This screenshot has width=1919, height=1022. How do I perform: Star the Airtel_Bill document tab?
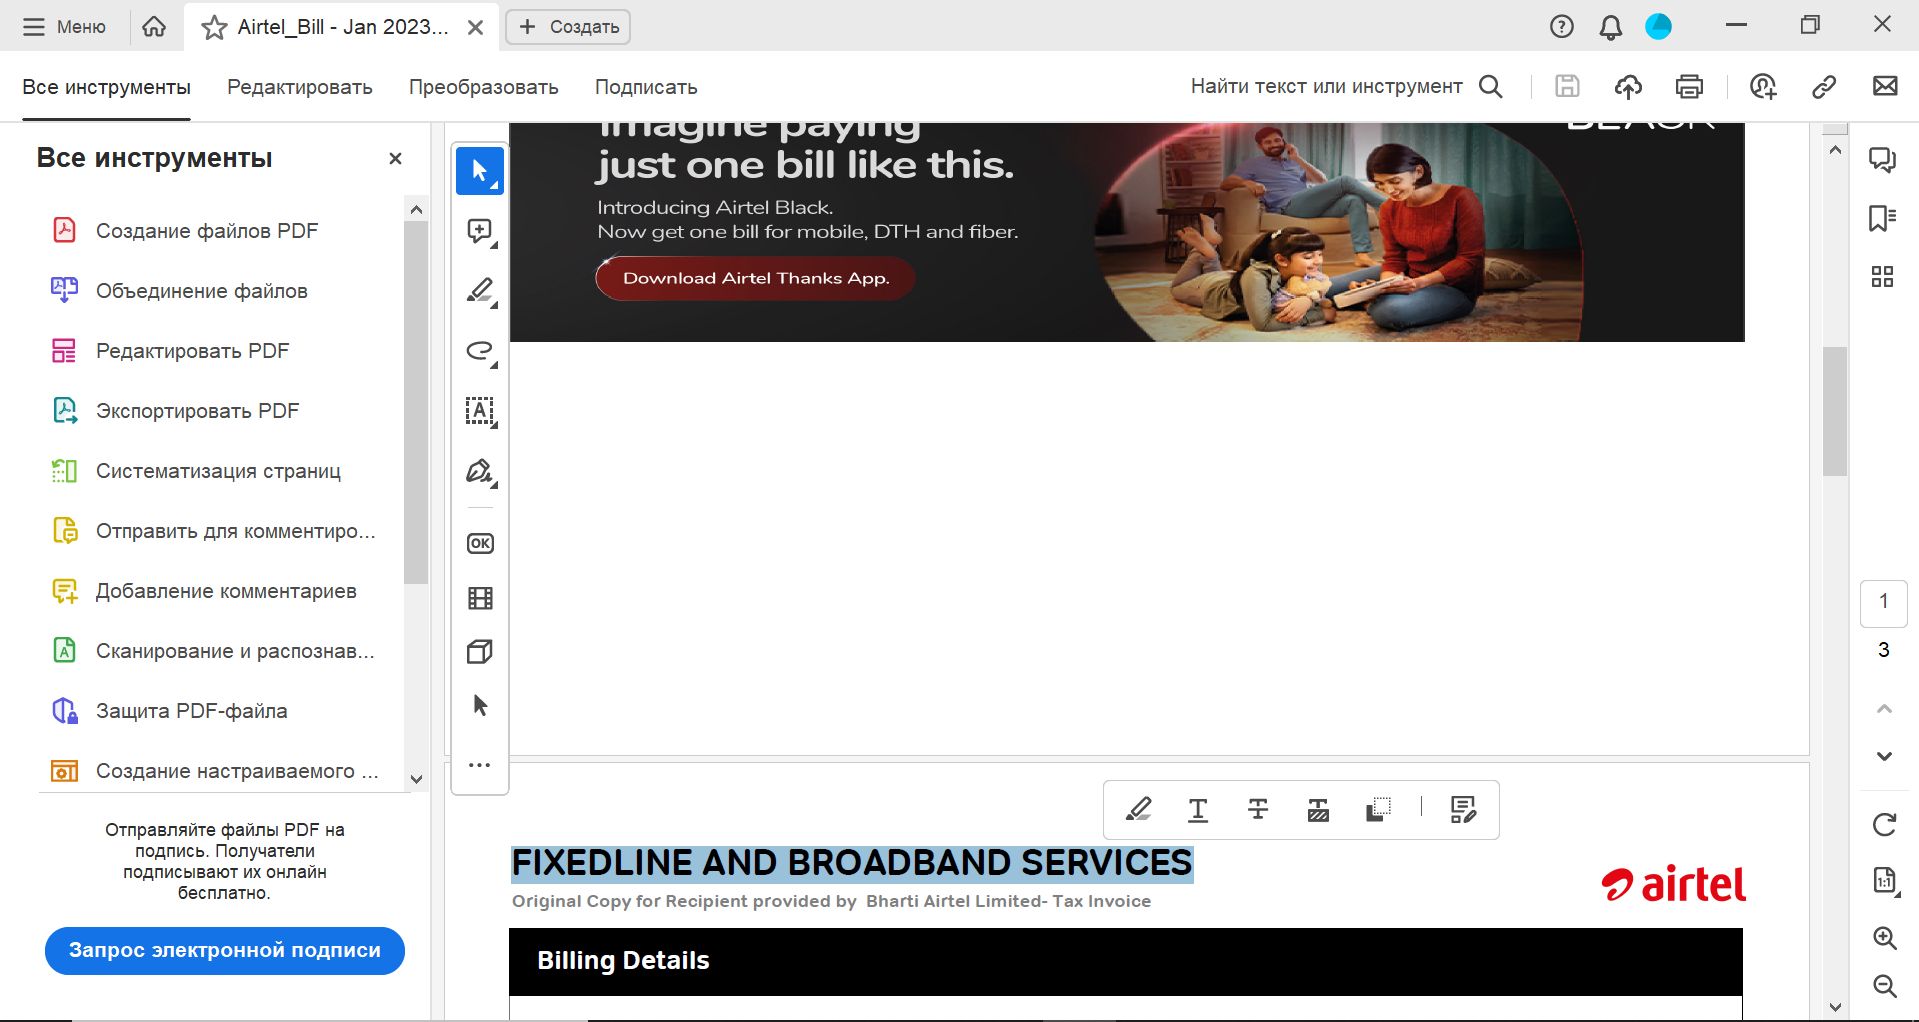214,27
